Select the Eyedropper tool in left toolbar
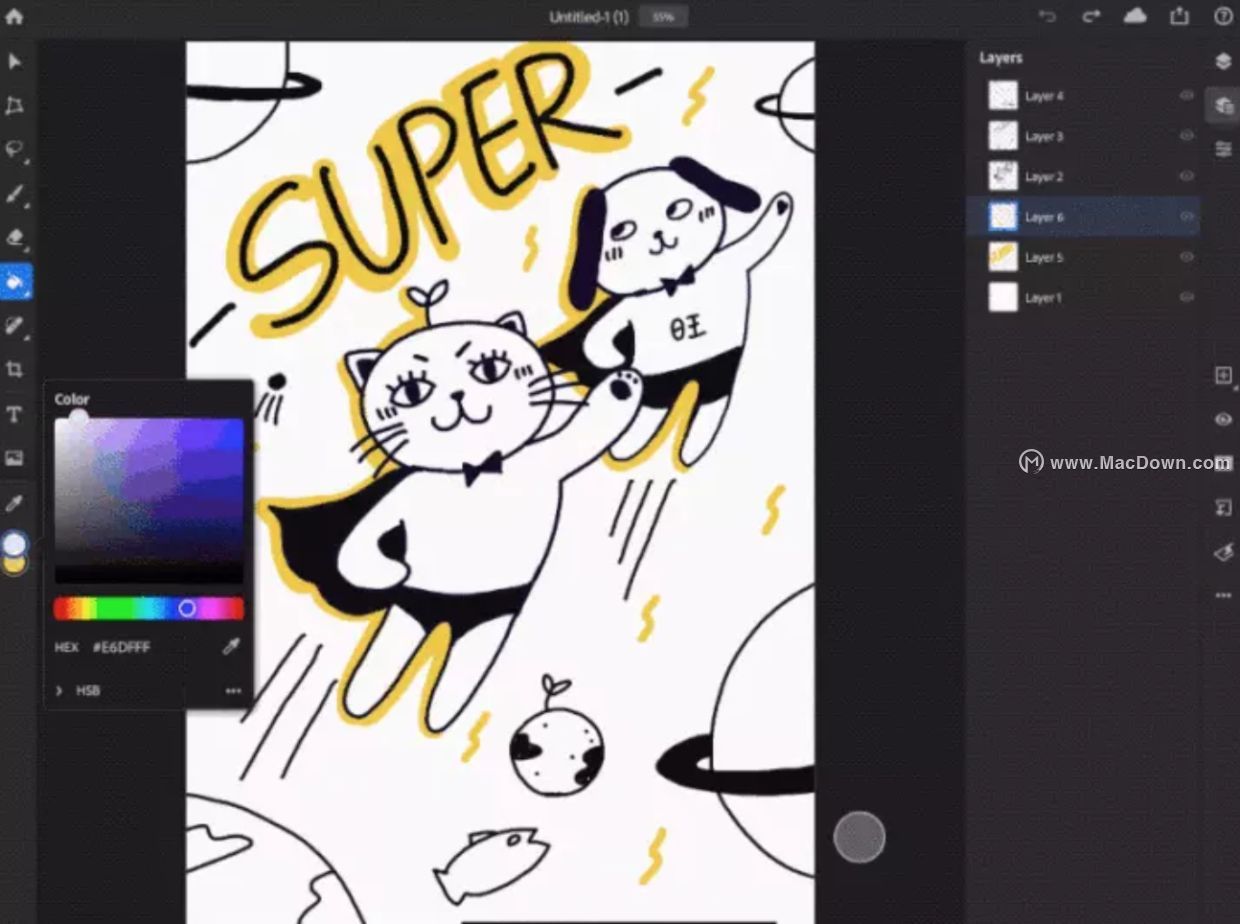This screenshot has width=1240, height=924. coord(15,502)
